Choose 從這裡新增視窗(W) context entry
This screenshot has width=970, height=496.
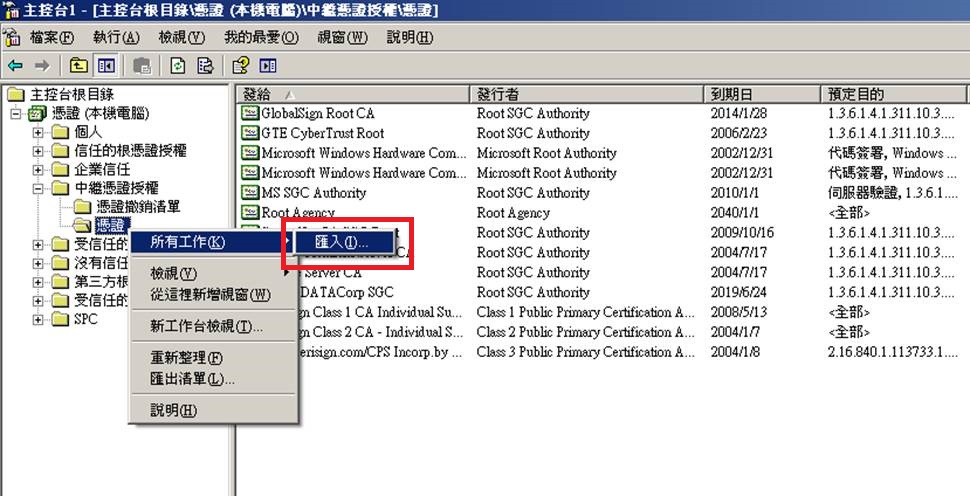click(x=211, y=294)
